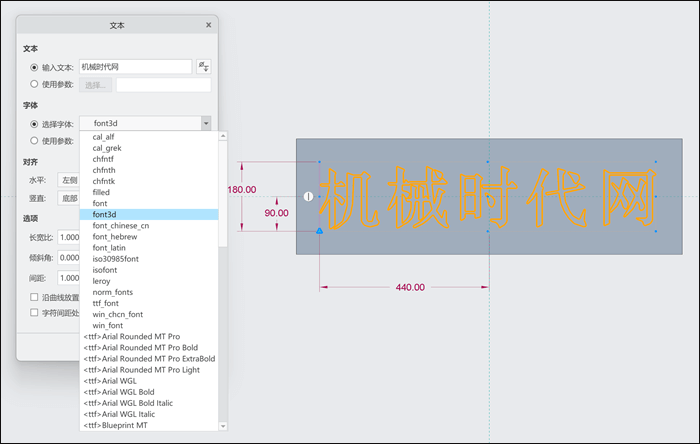Select ttf_font in the font list

pyautogui.click(x=149, y=303)
